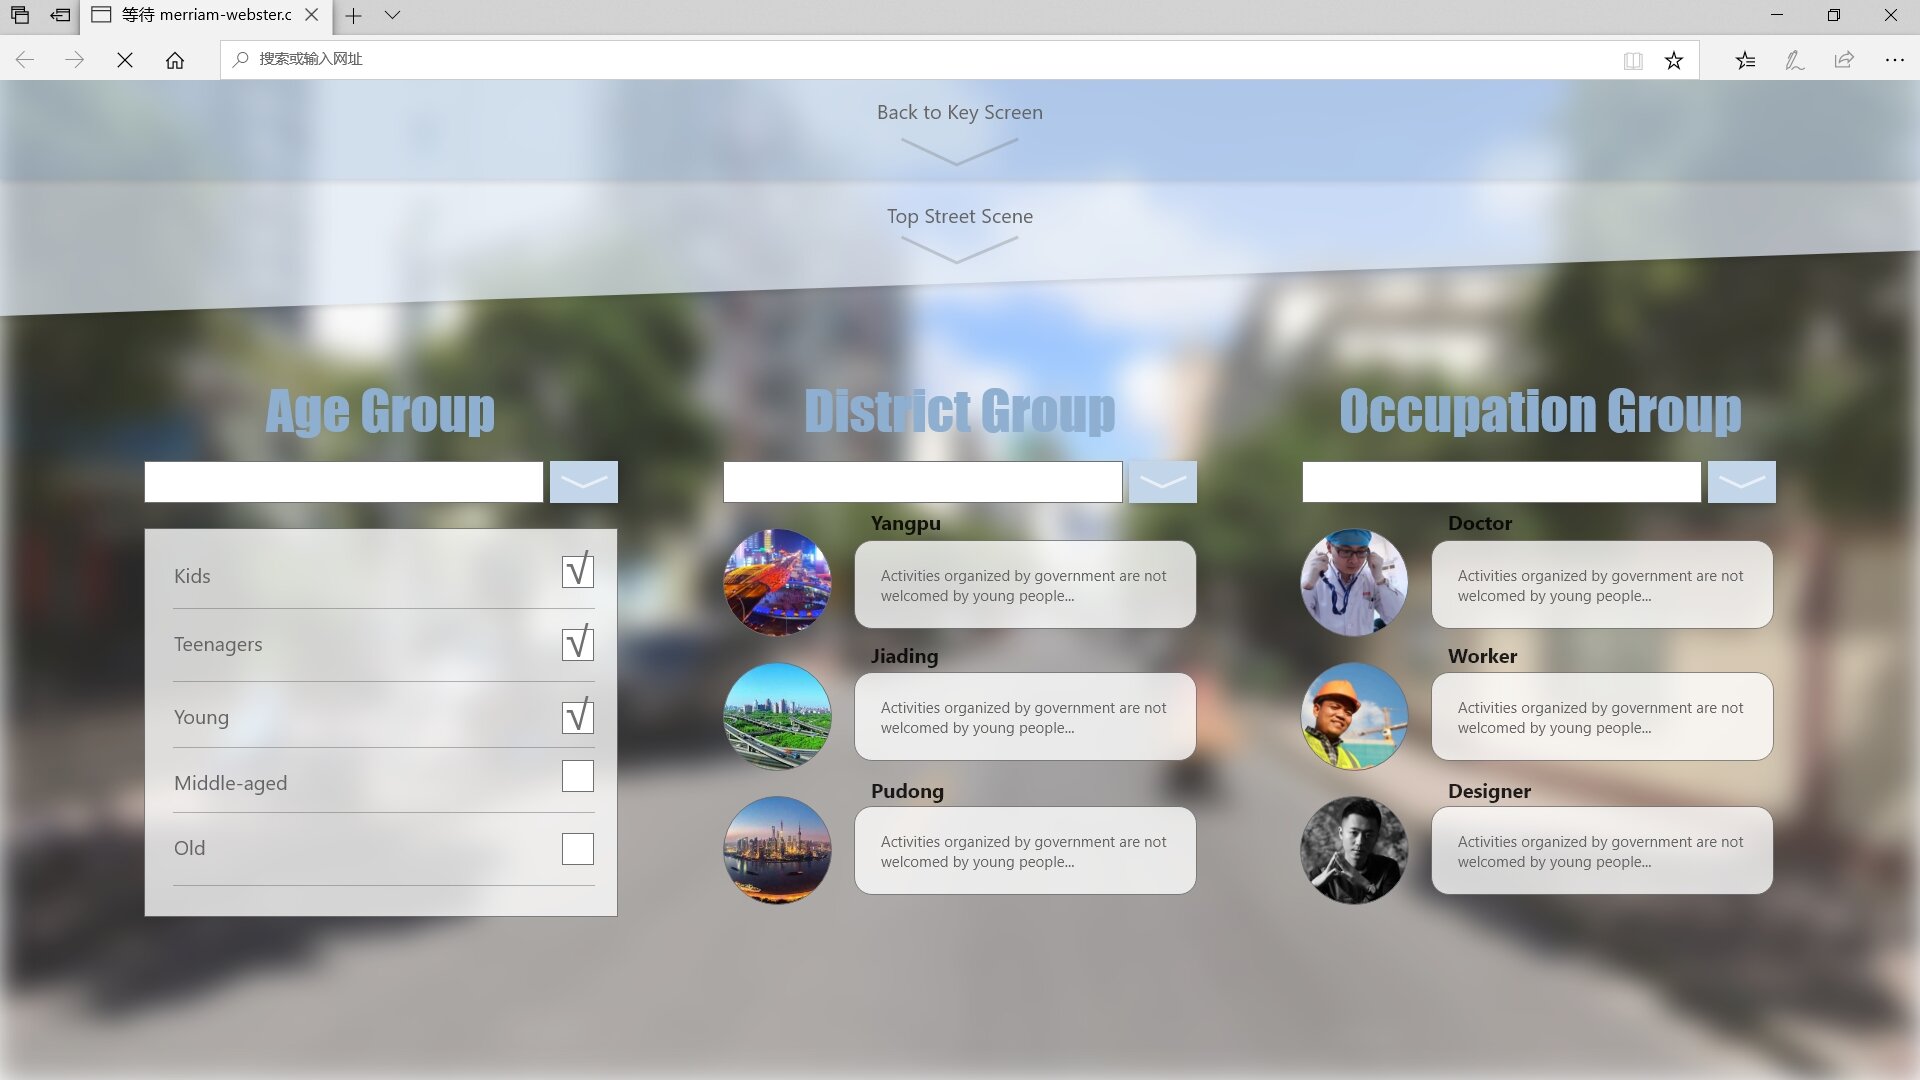1920x1080 pixels.
Task: Click the share page icon
Action: (x=1844, y=60)
